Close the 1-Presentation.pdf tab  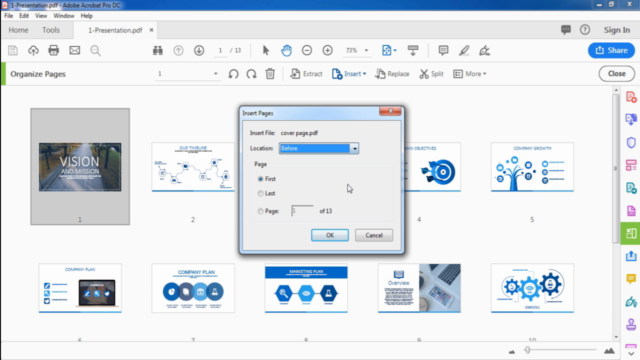pos(151,30)
